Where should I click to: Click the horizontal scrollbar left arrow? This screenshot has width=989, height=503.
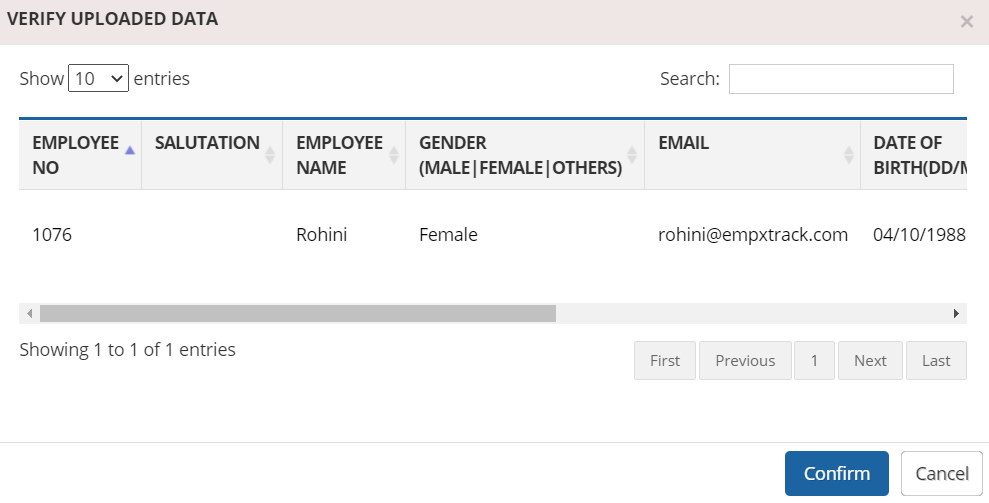coord(29,314)
